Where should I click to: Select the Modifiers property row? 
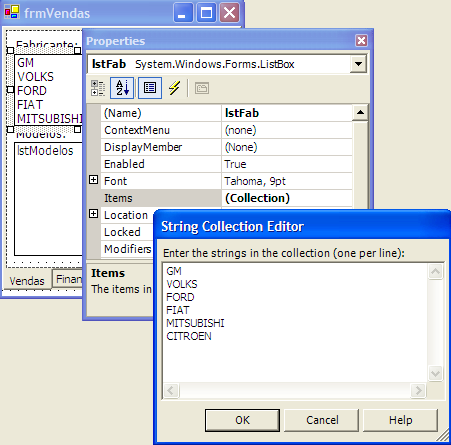[x=128, y=249]
